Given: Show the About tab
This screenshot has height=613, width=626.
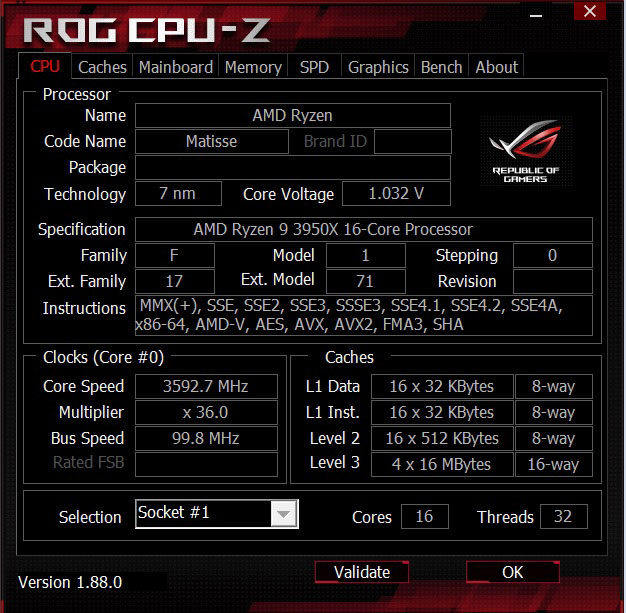Looking at the screenshot, I should tap(496, 67).
